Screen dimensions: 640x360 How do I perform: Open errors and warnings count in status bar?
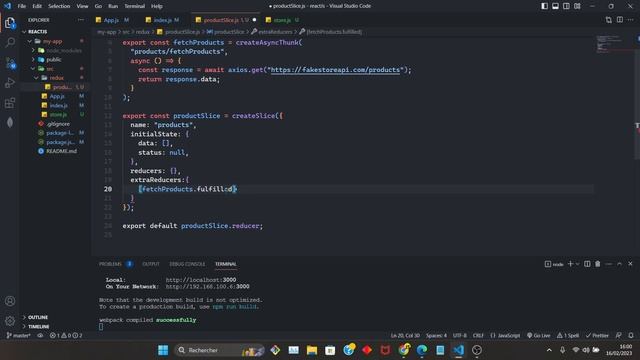pyautogui.click(x=66, y=336)
